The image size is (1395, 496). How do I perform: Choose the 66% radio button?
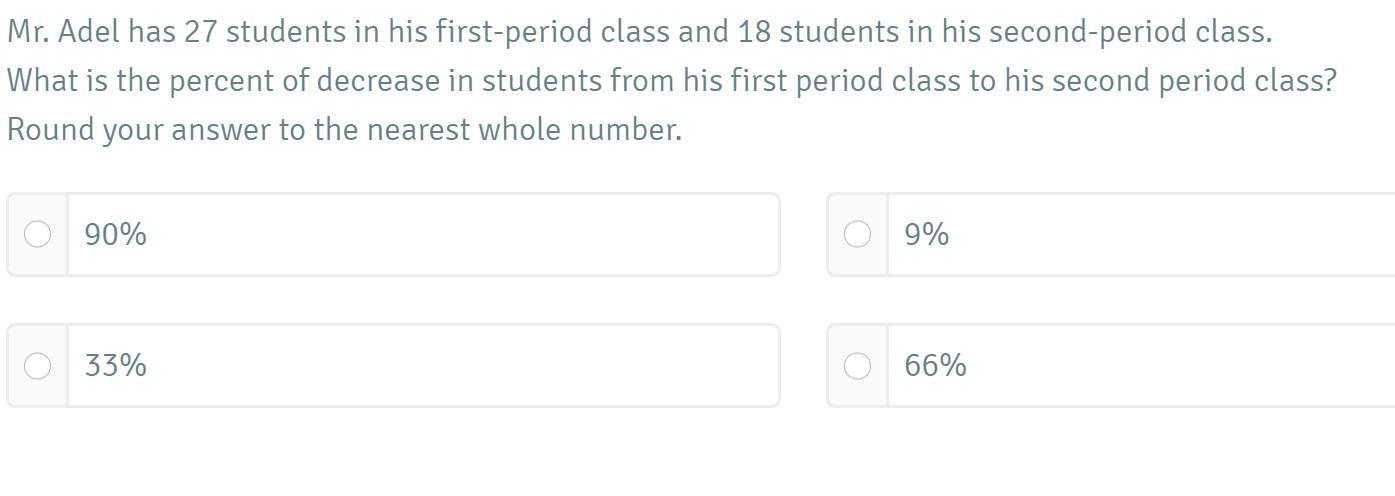pyautogui.click(x=857, y=366)
